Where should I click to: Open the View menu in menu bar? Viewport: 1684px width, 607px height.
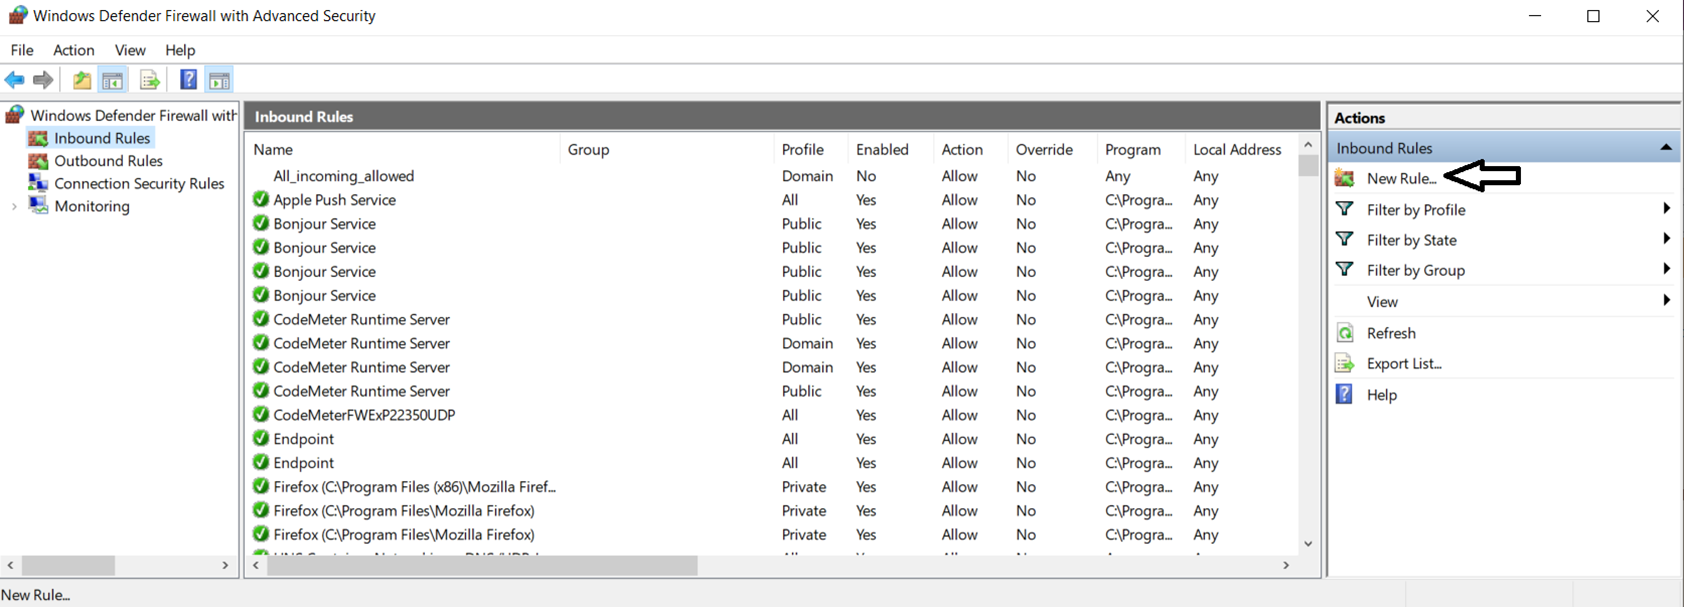point(129,50)
